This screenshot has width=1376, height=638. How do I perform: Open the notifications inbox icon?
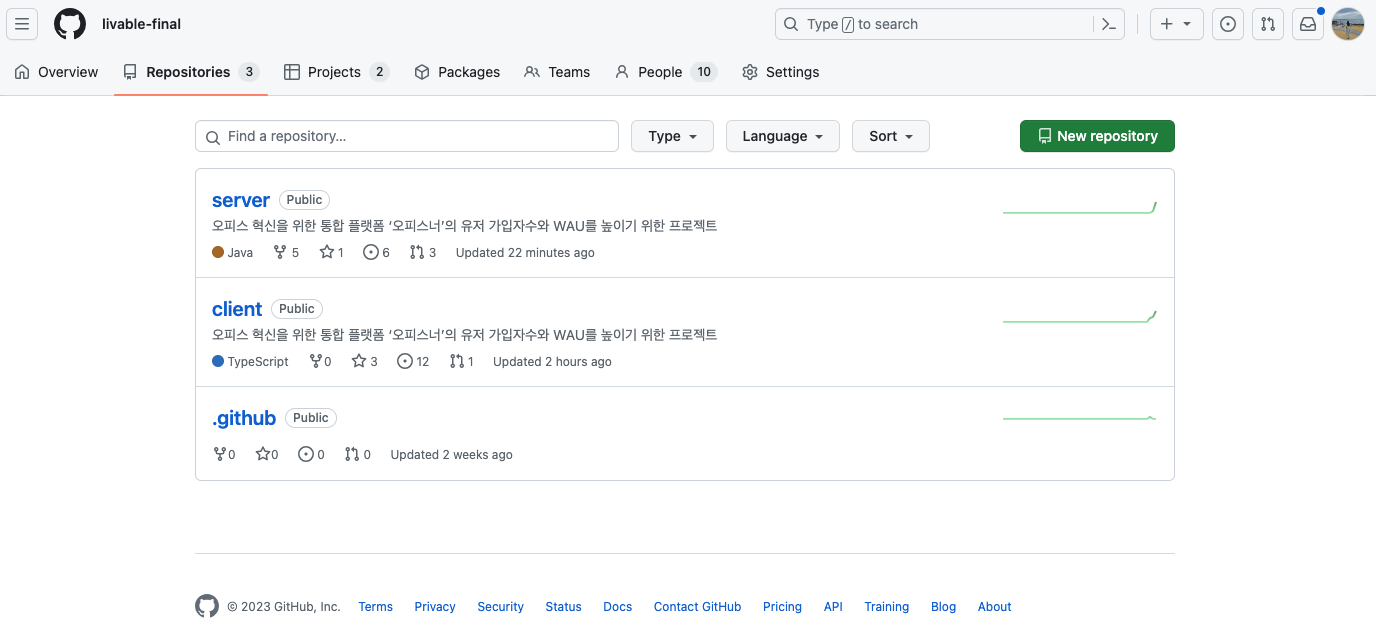(x=1308, y=24)
